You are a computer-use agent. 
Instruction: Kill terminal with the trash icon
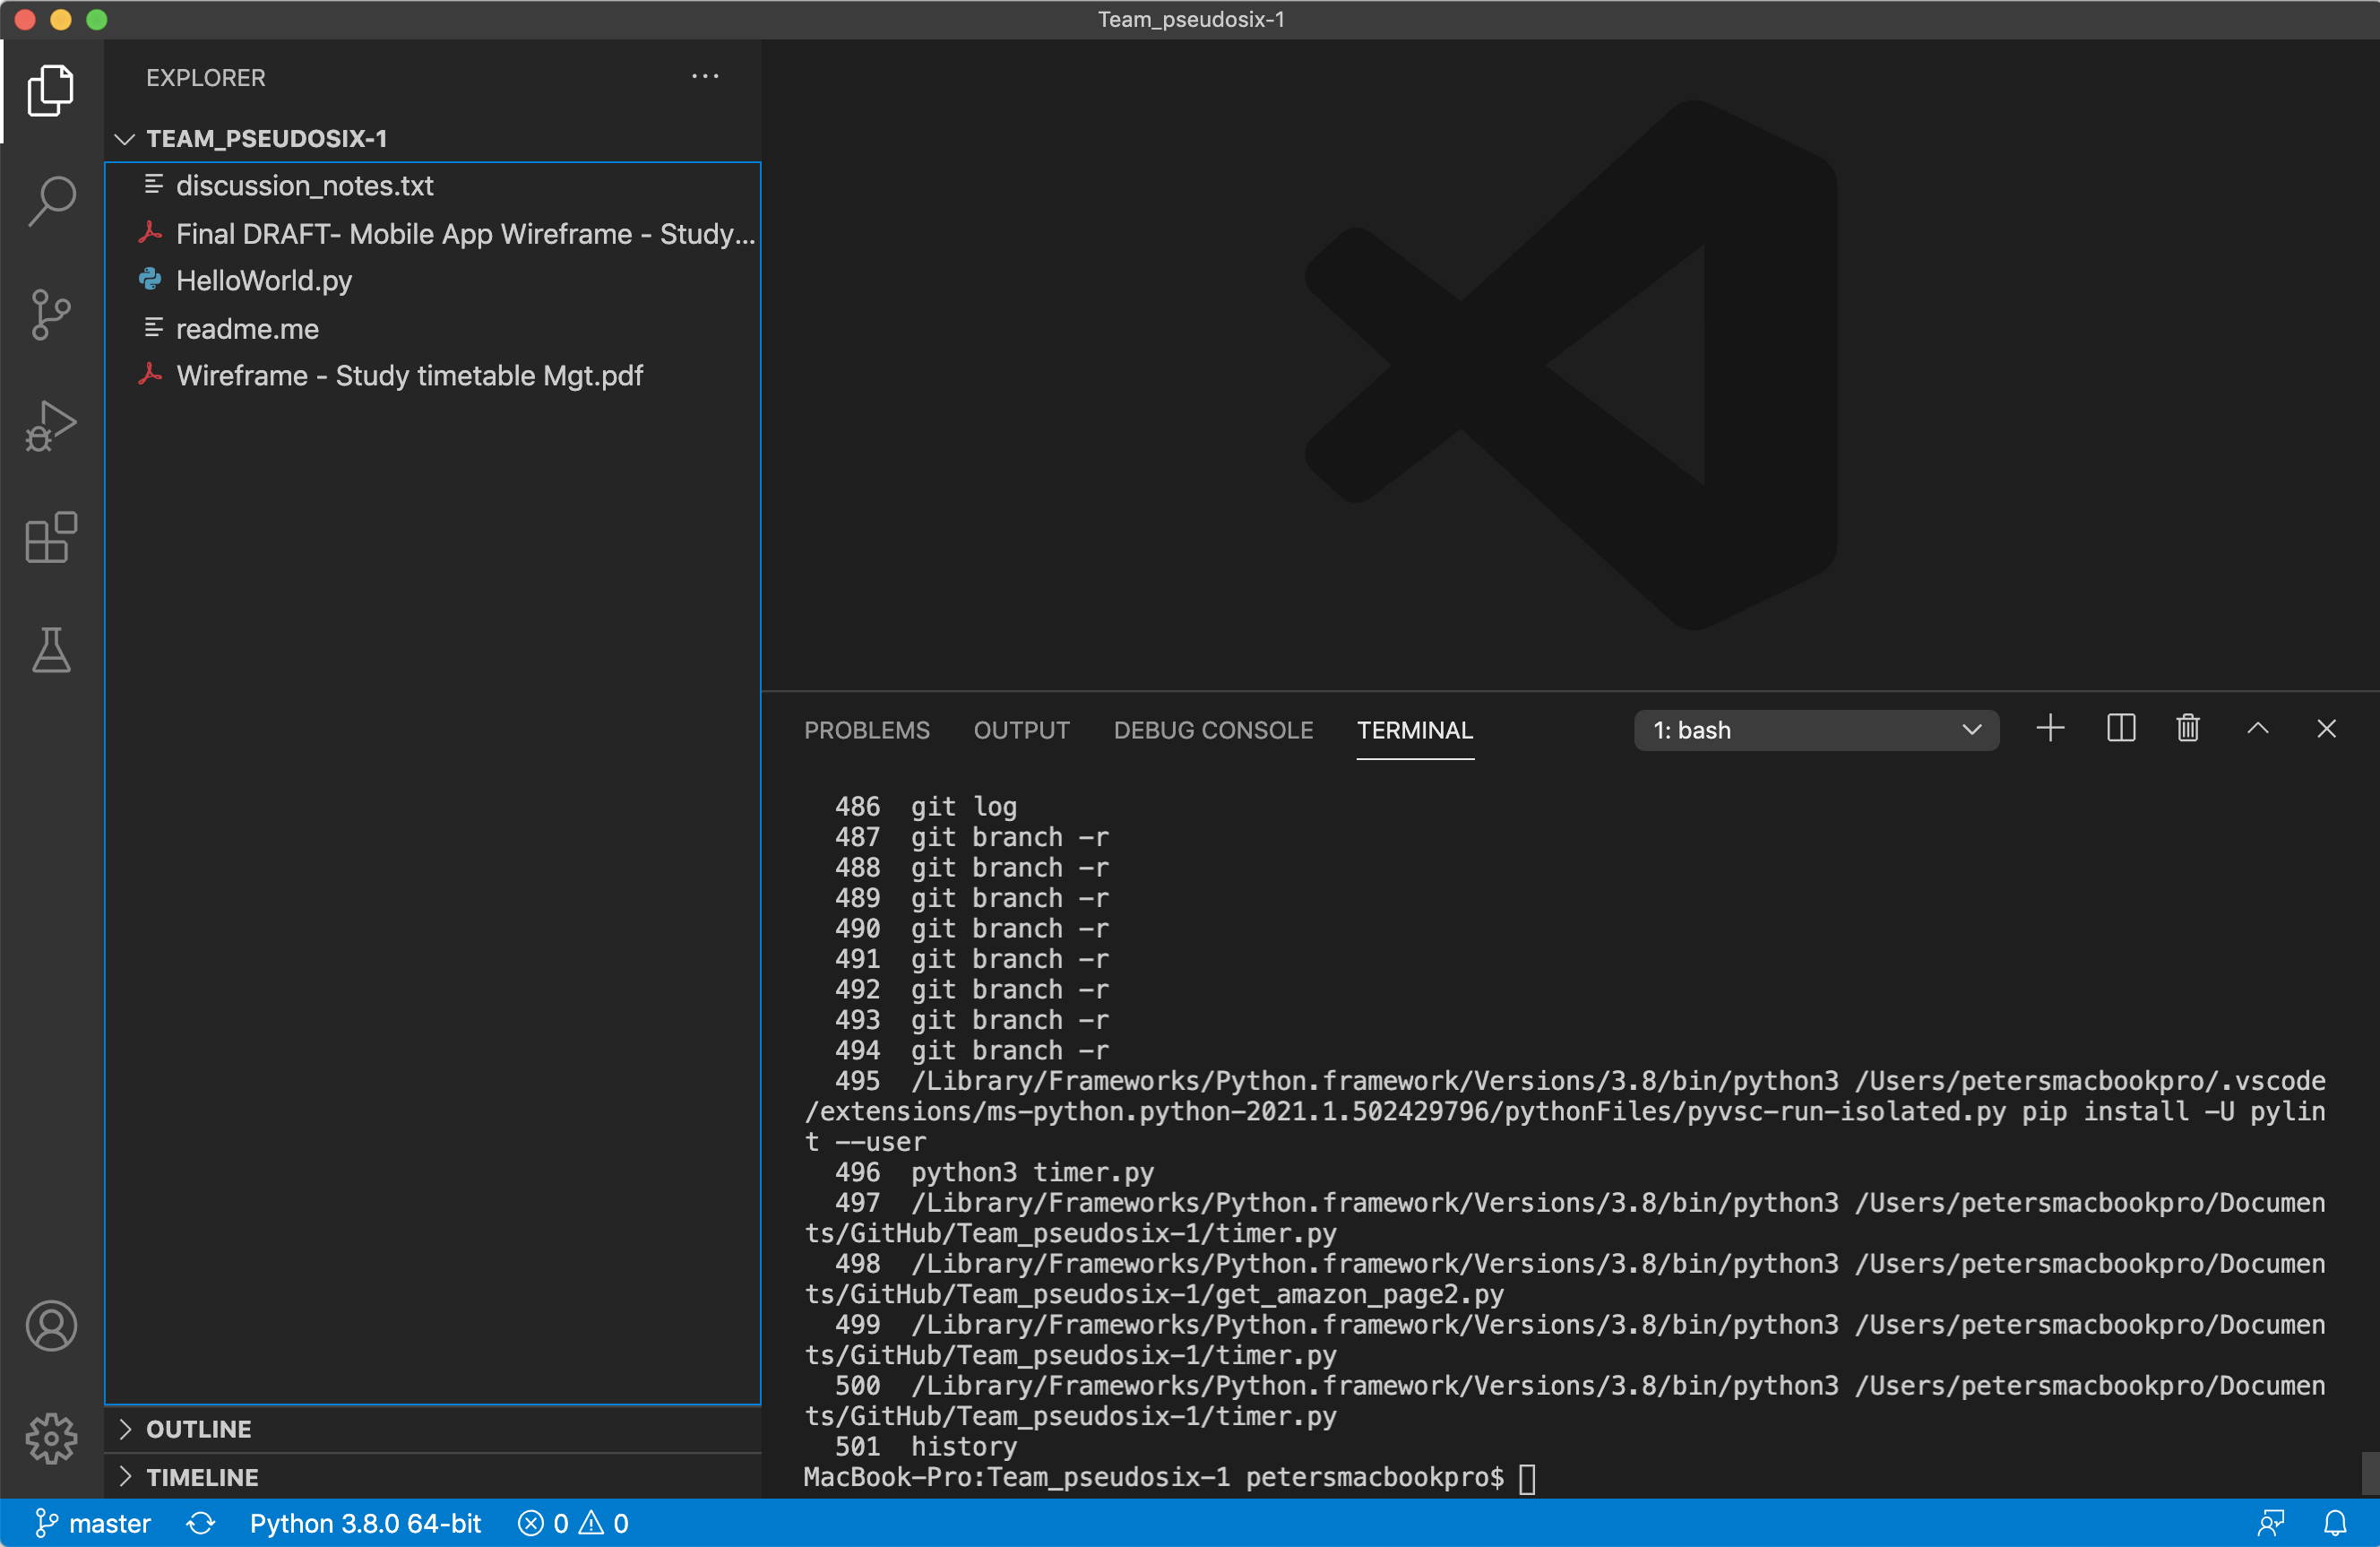click(x=2188, y=729)
